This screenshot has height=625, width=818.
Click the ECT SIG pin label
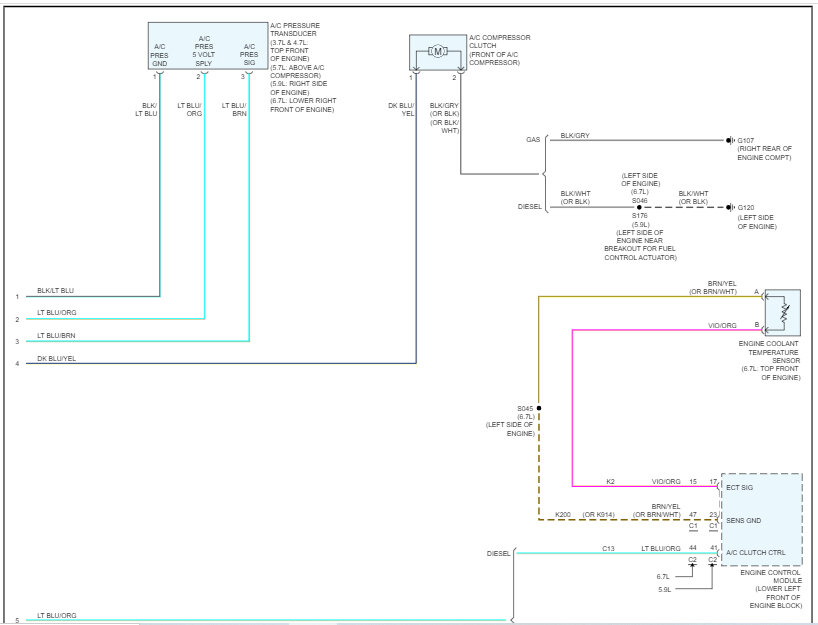click(739, 487)
